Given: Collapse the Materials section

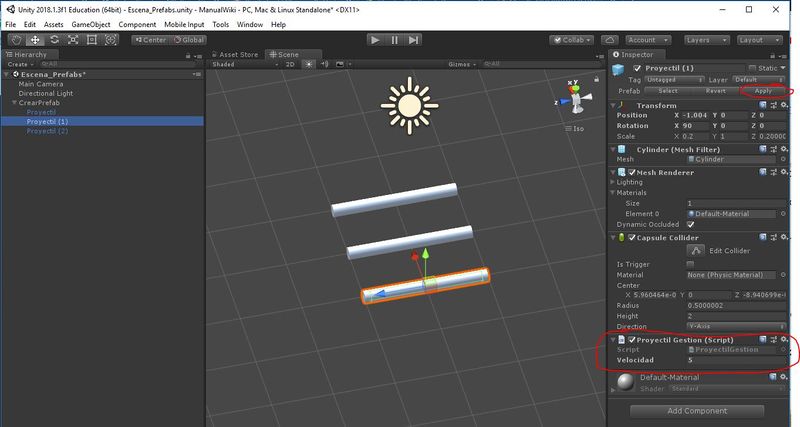Looking at the screenshot, I should [x=613, y=192].
